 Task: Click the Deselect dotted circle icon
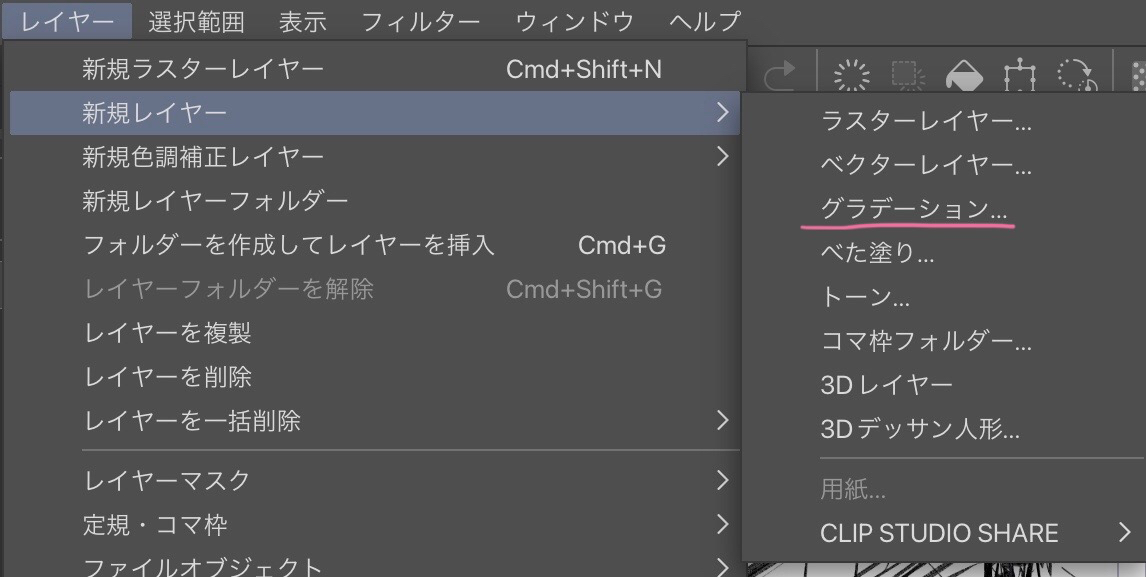click(x=1077, y=76)
